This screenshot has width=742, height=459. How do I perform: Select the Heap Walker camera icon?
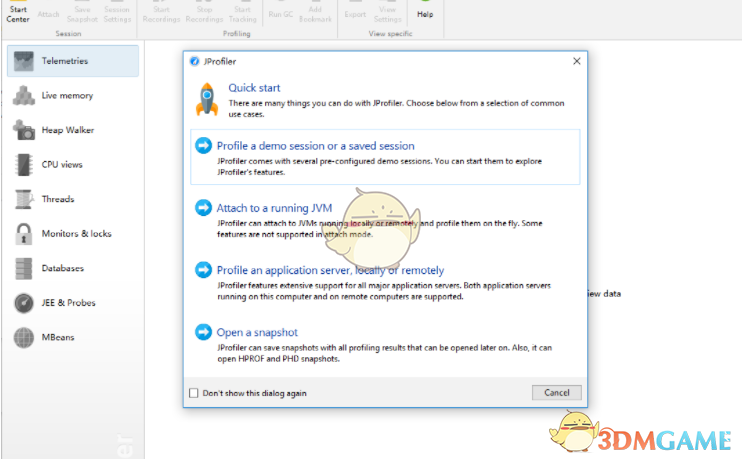coord(24,130)
